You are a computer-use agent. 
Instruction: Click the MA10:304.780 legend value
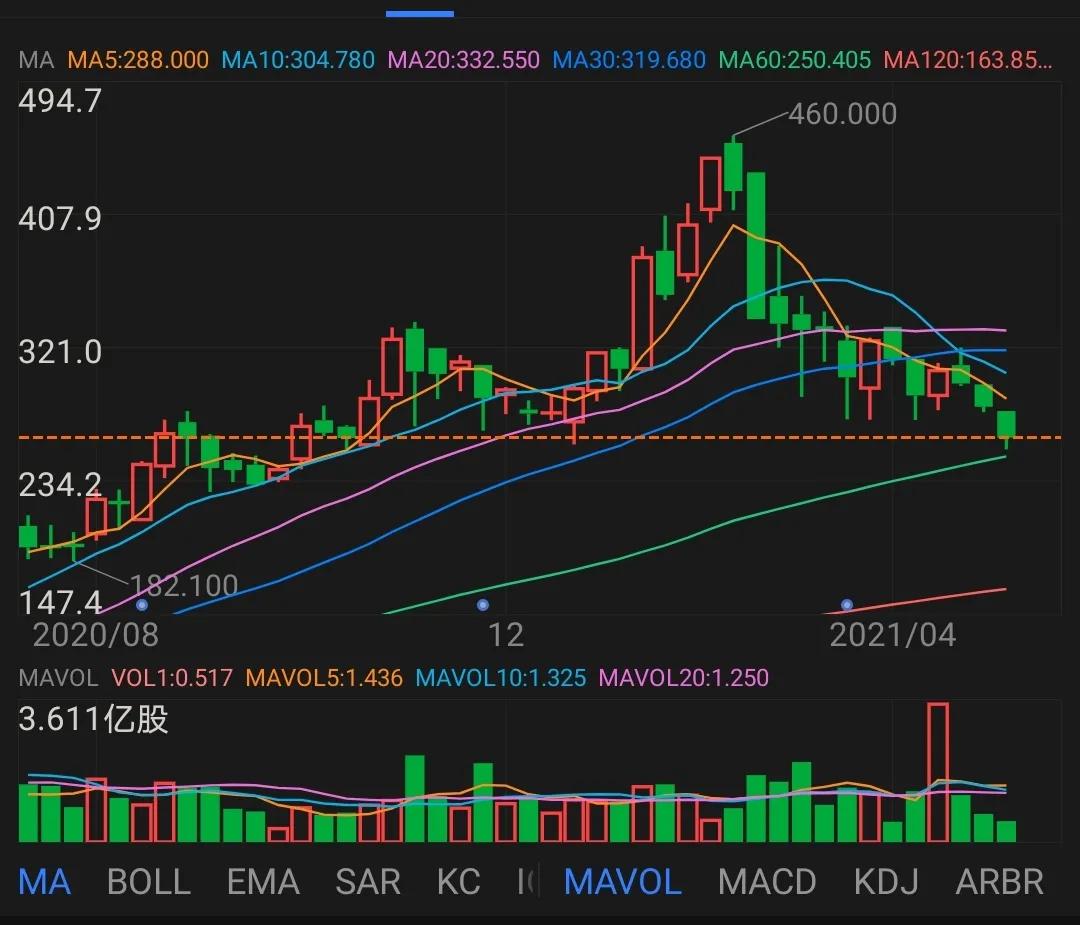point(298,60)
